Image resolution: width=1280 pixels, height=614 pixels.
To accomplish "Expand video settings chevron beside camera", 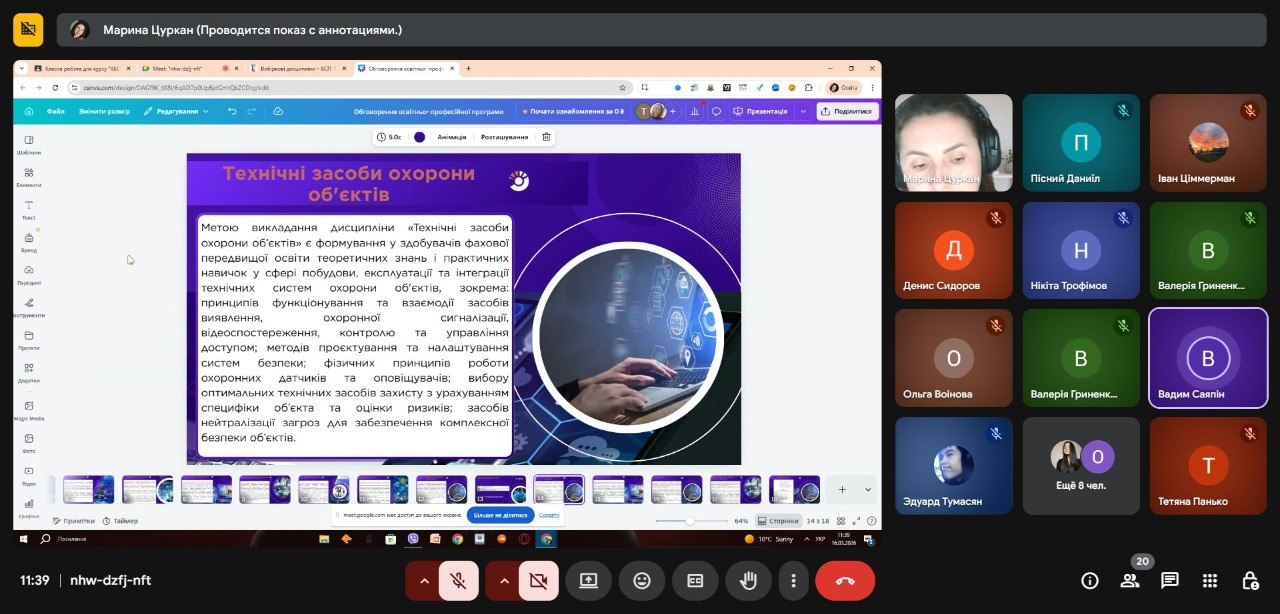I will click(504, 581).
